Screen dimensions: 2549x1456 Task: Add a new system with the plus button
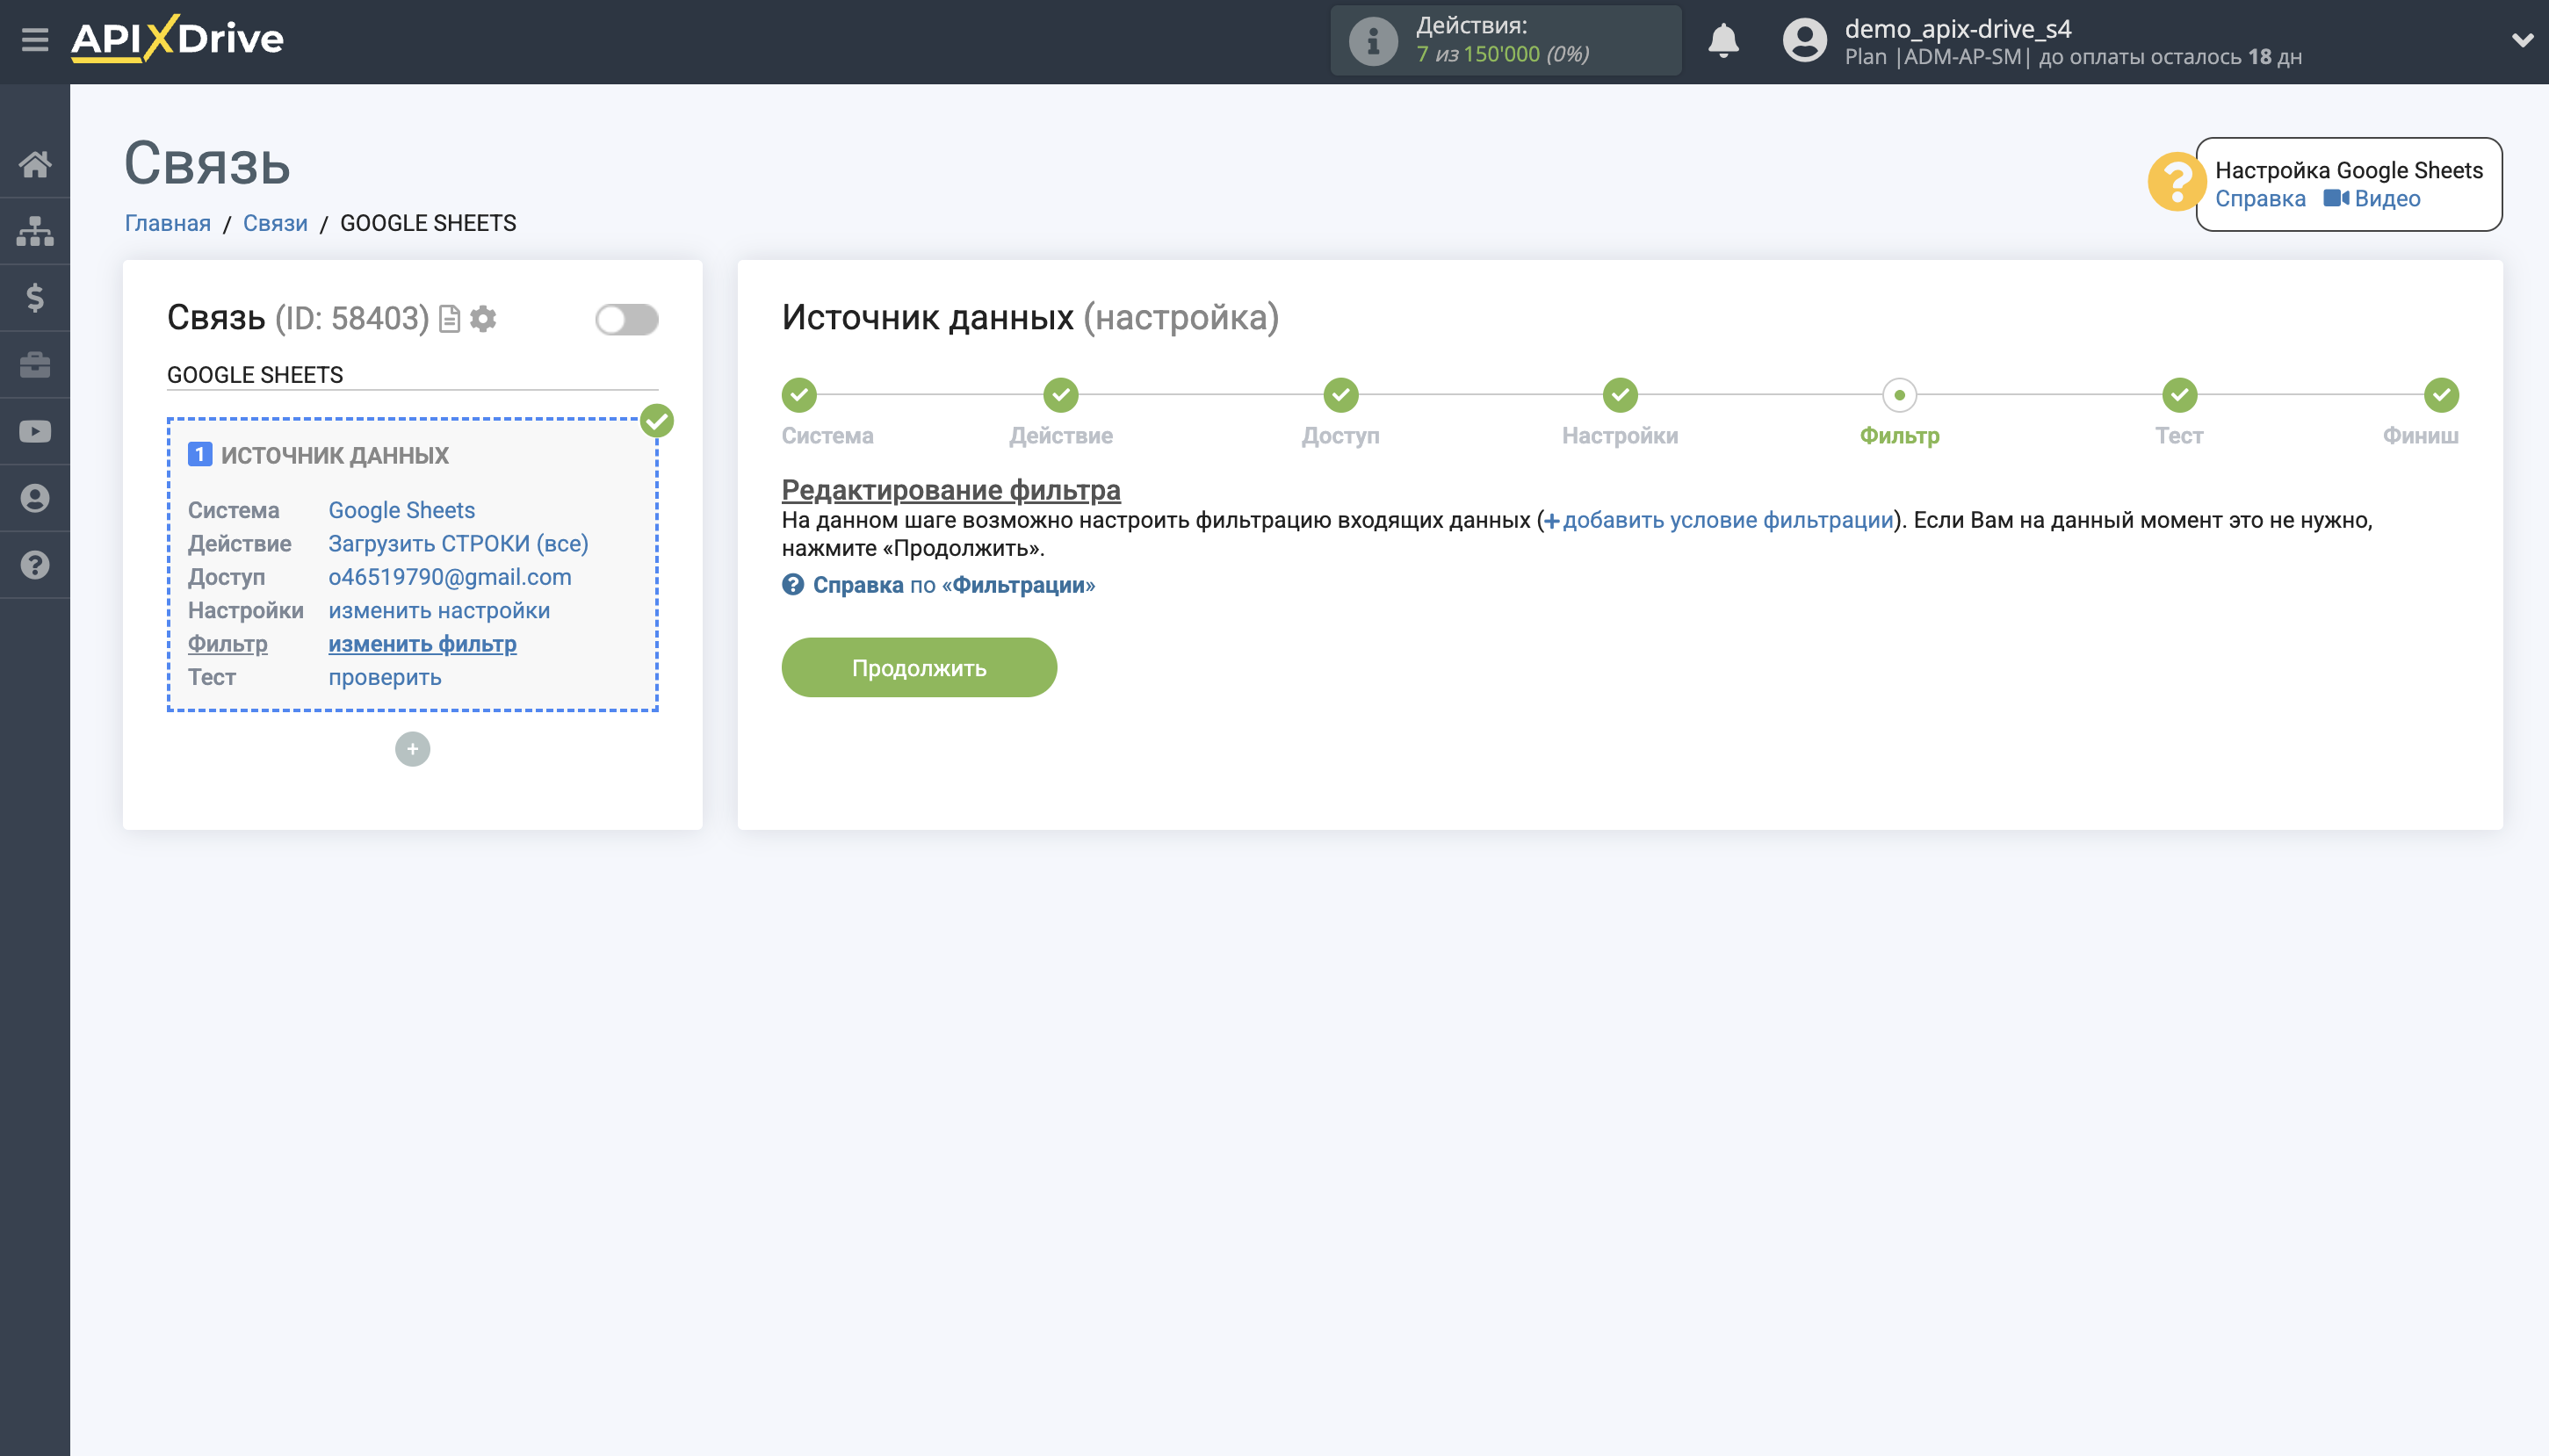point(413,748)
